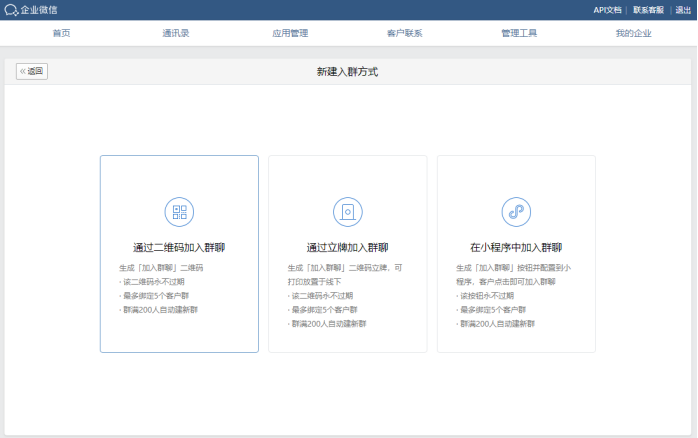This screenshot has width=698, height=438.
Task: Open the 通讯录 tab
Action: click(176, 33)
